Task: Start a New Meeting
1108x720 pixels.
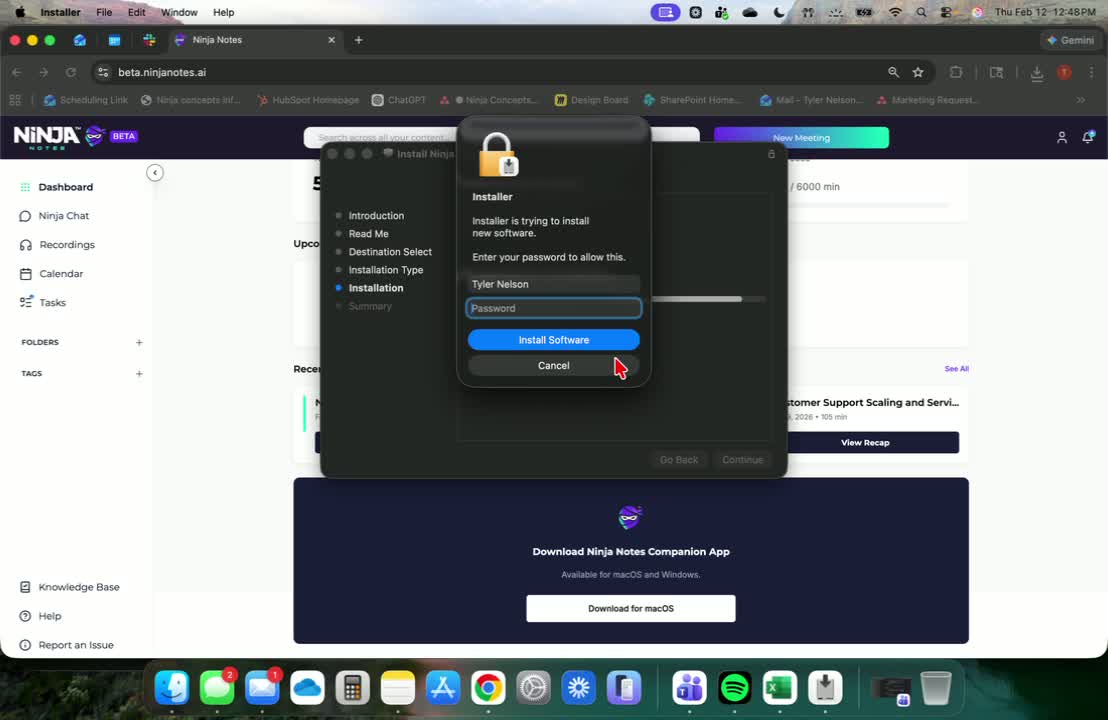Action: coord(801,138)
